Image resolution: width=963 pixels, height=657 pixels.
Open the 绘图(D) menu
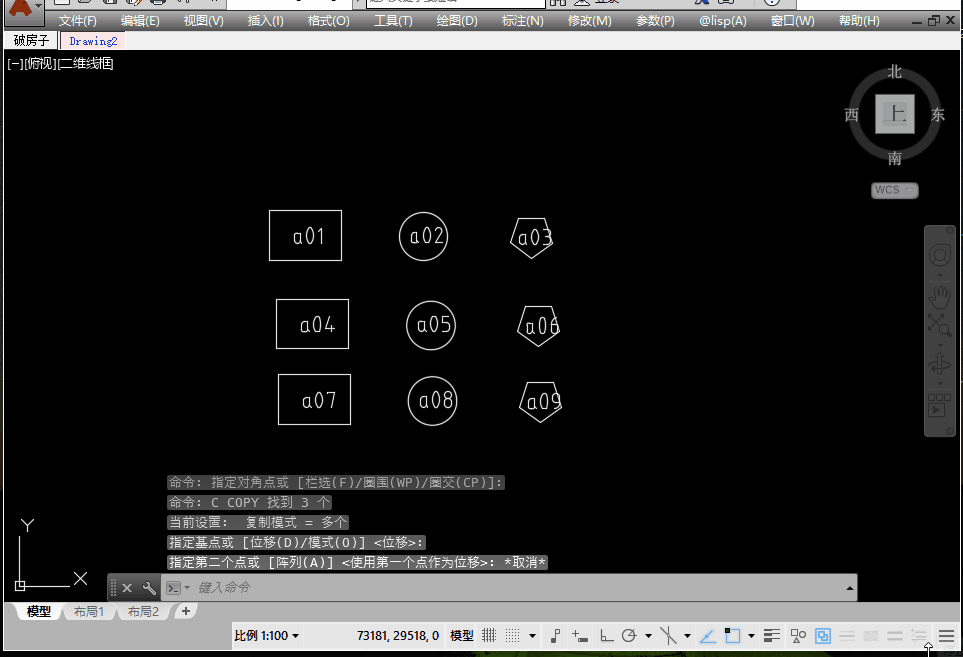457,21
